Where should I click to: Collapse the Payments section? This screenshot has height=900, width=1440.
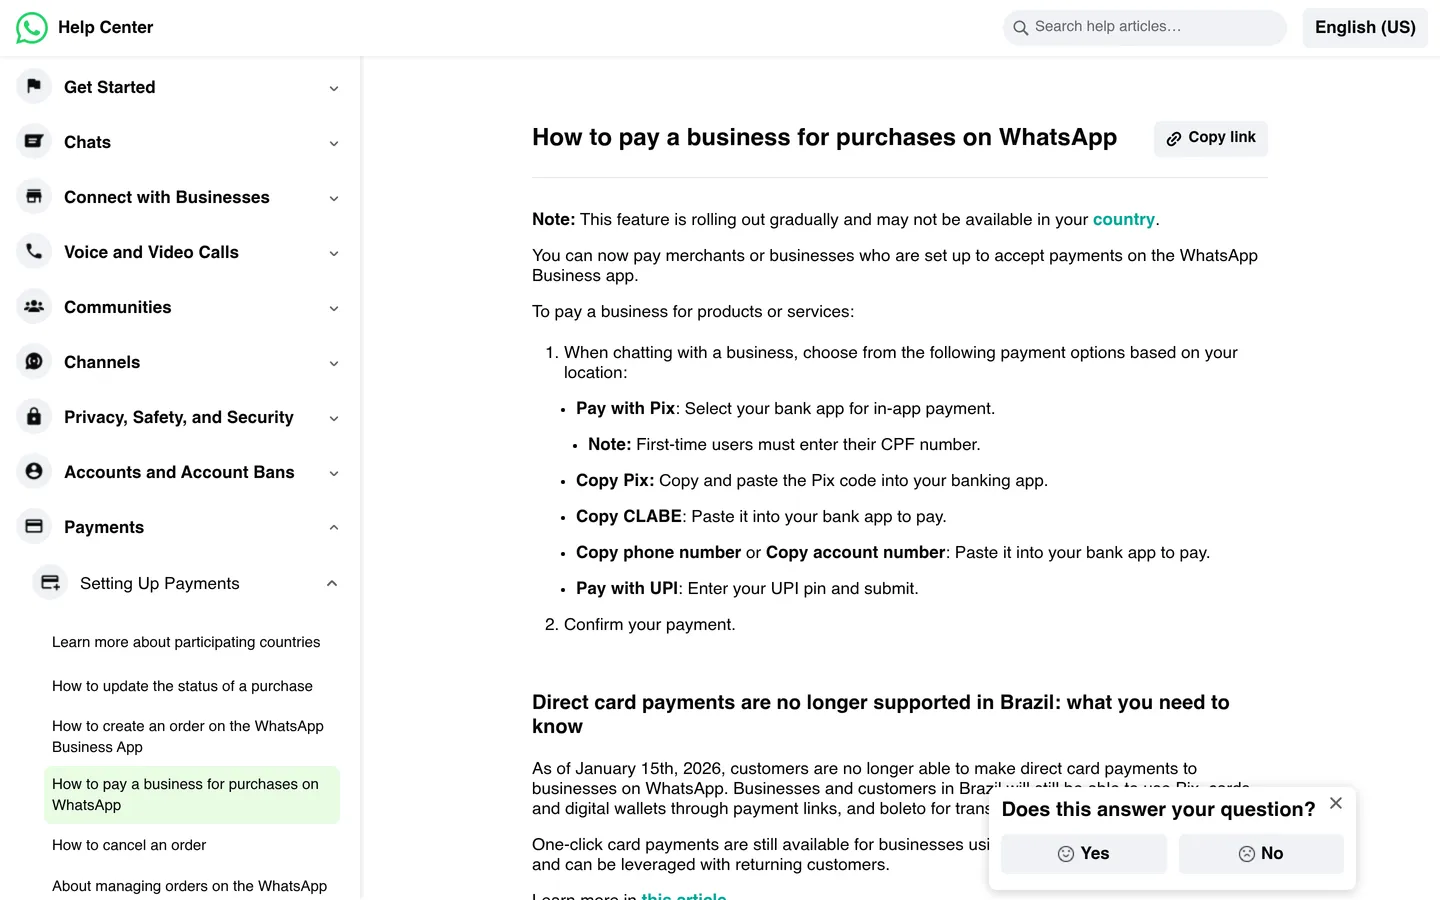(x=334, y=526)
